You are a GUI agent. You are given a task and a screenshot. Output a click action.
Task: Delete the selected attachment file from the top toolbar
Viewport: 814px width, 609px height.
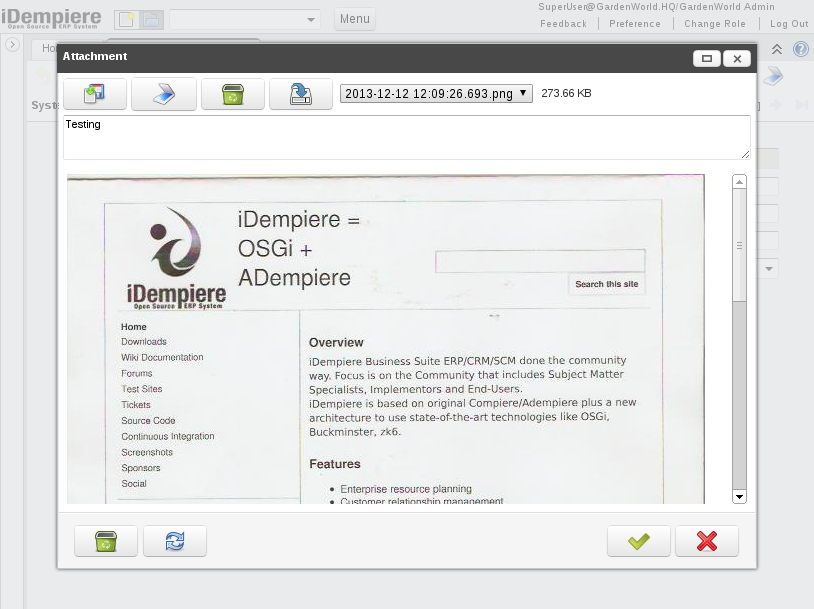pos(232,94)
